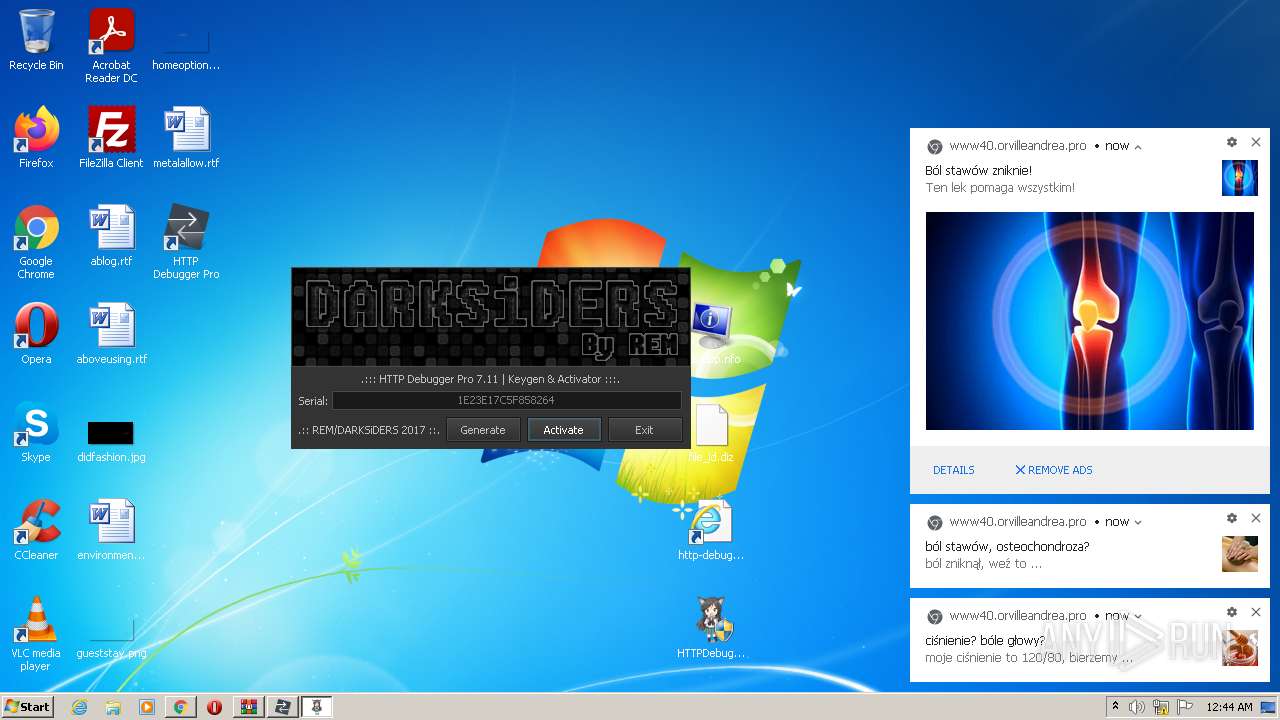Open Opera from the taskbar
Screen dimensions: 1280x720
[x=214, y=707]
